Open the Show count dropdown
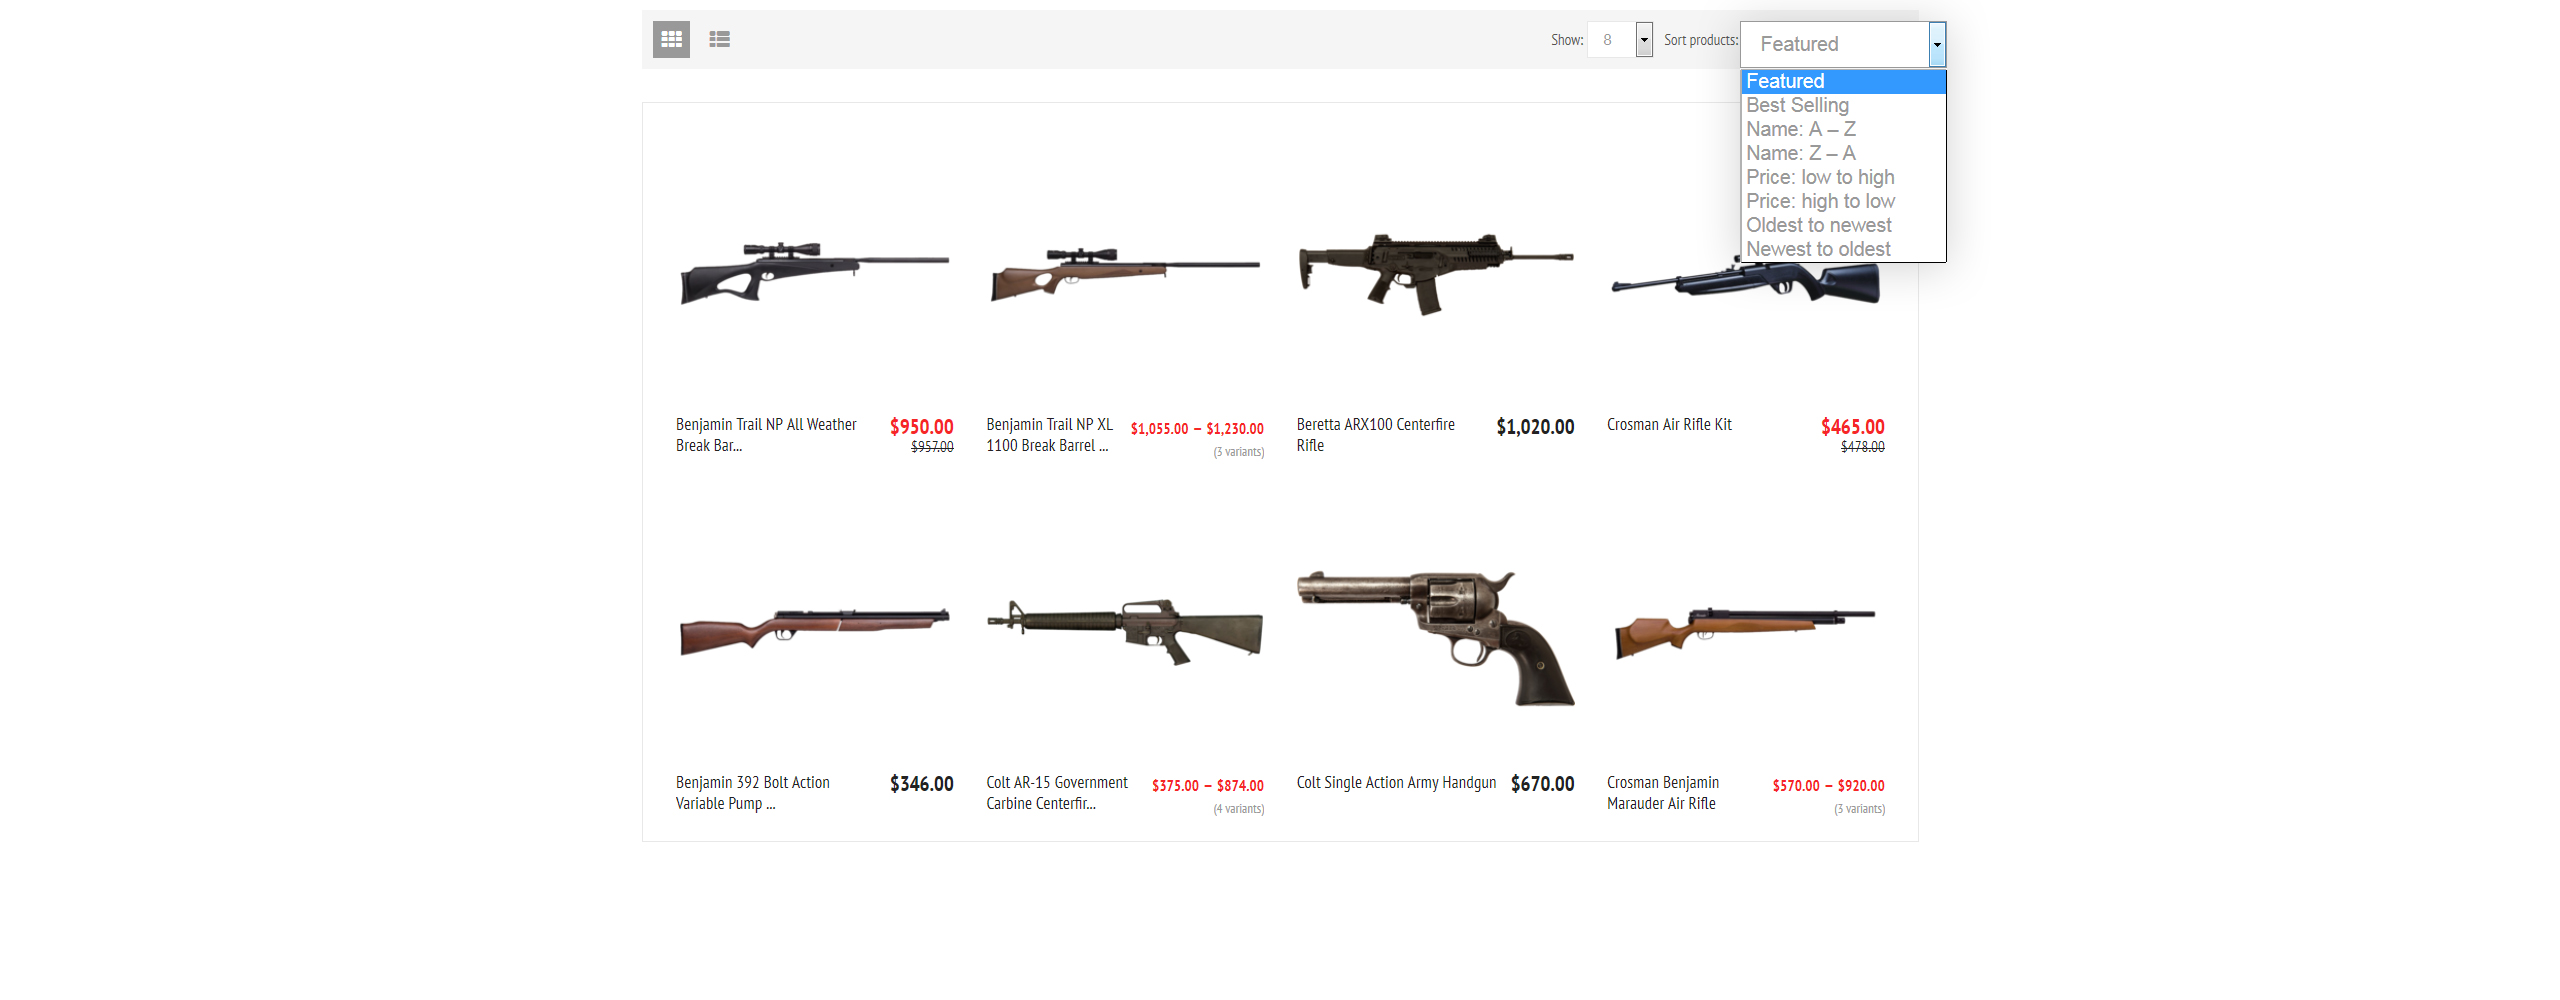The image size is (2560, 1000). (x=1620, y=40)
